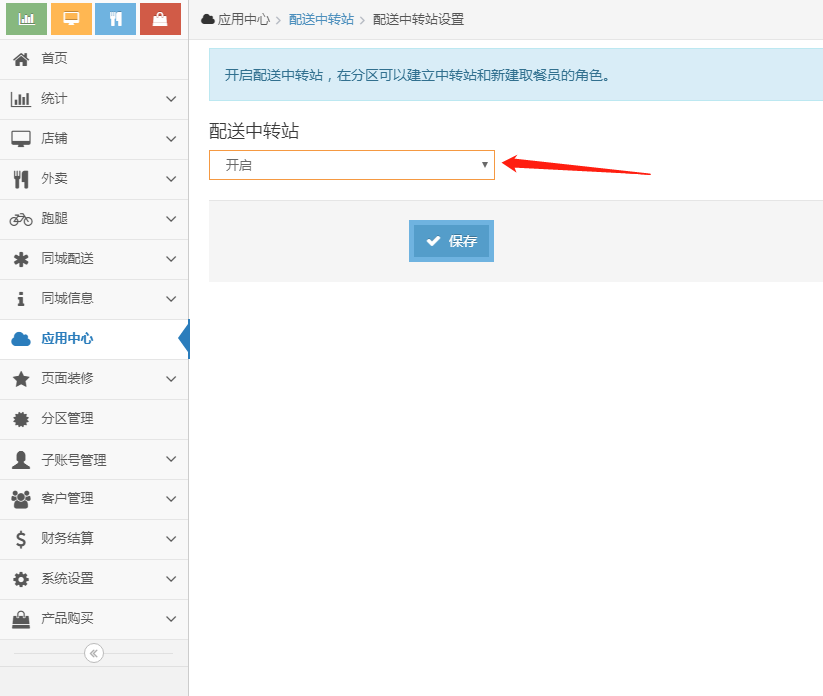Open 分区管理 in the sidebar
The width and height of the screenshot is (823, 696).
(x=67, y=419)
